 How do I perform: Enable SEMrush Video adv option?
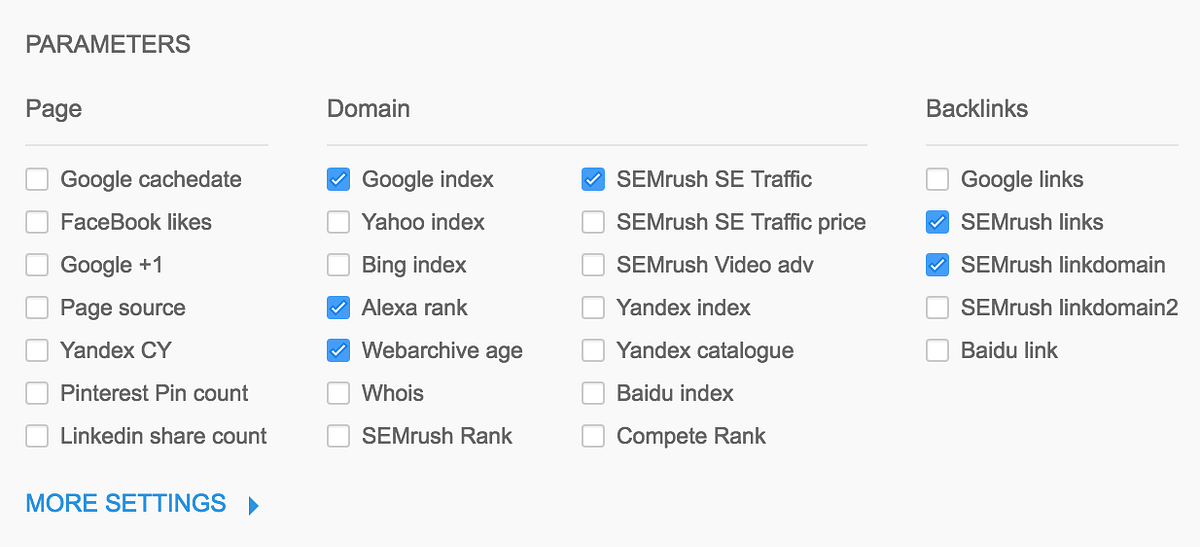click(593, 265)
